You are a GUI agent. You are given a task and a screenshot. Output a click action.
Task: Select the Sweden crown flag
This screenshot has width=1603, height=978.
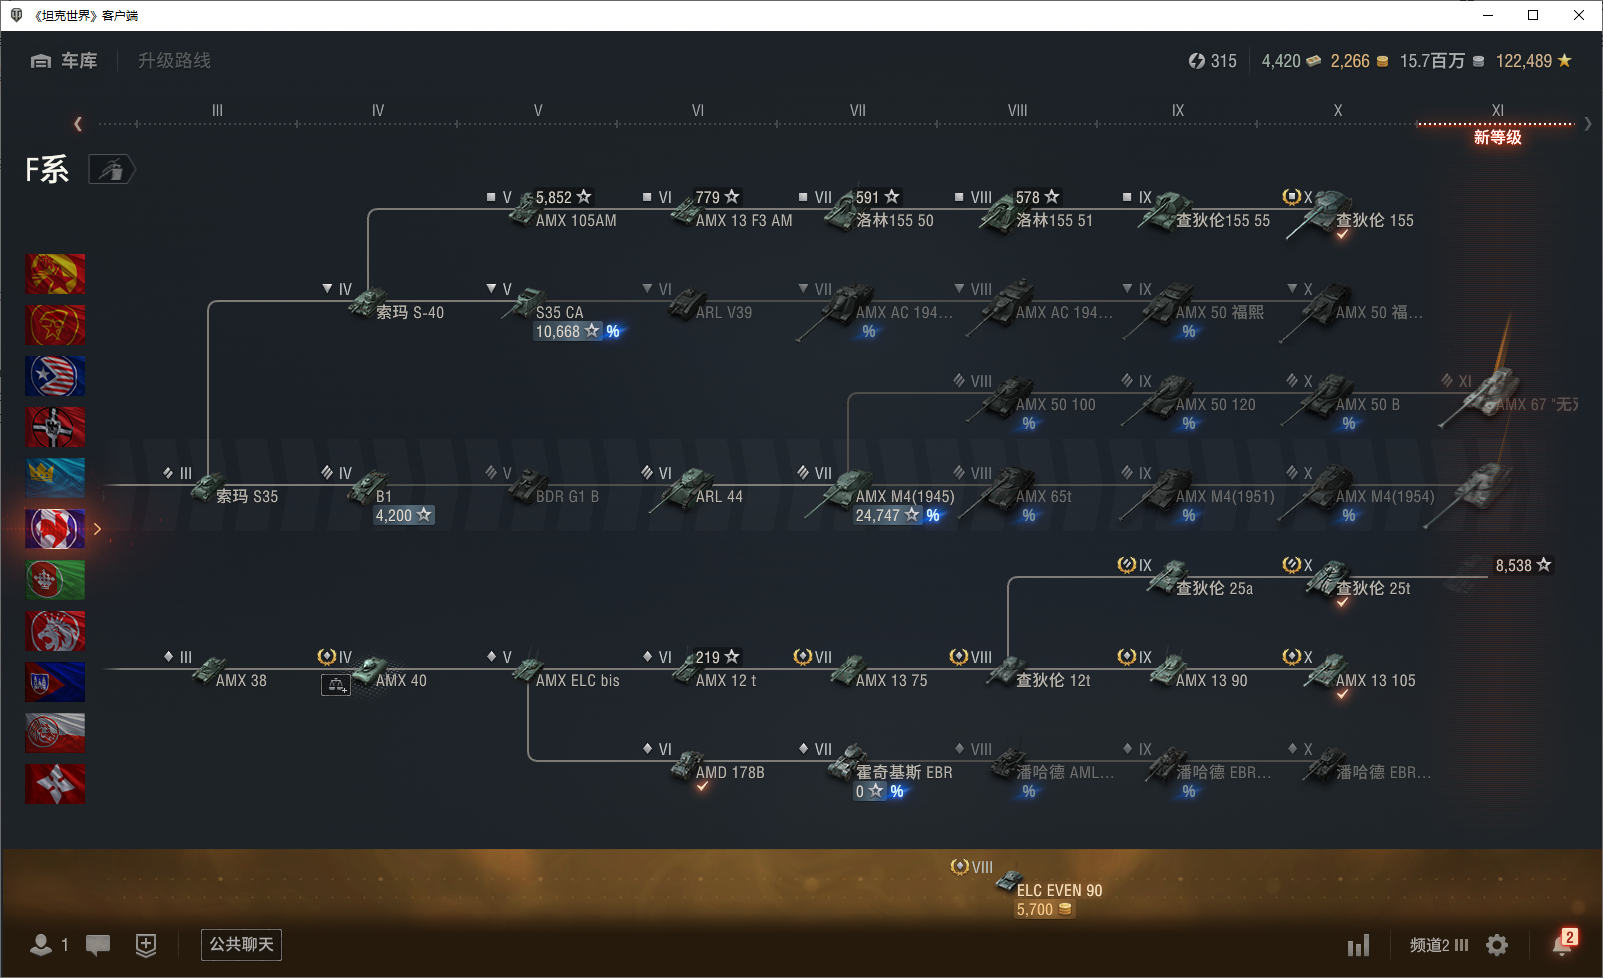tap(55, 478)
